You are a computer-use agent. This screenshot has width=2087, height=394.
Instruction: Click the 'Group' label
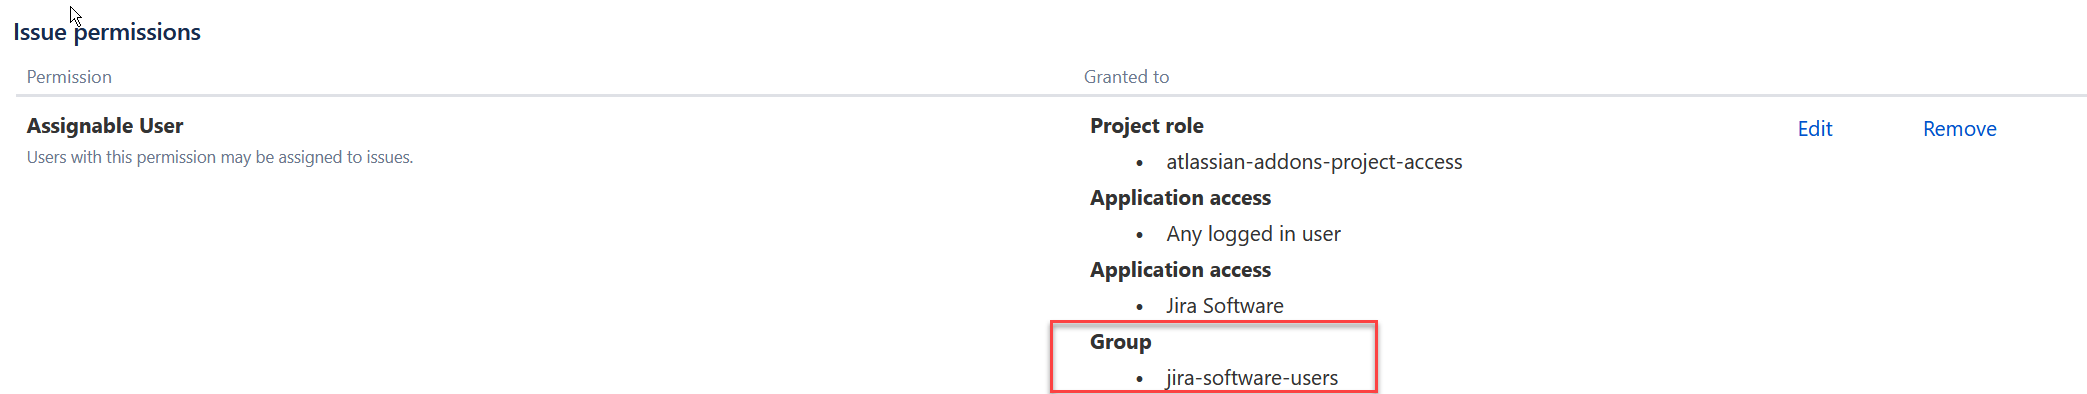(x=1120, y=342)
